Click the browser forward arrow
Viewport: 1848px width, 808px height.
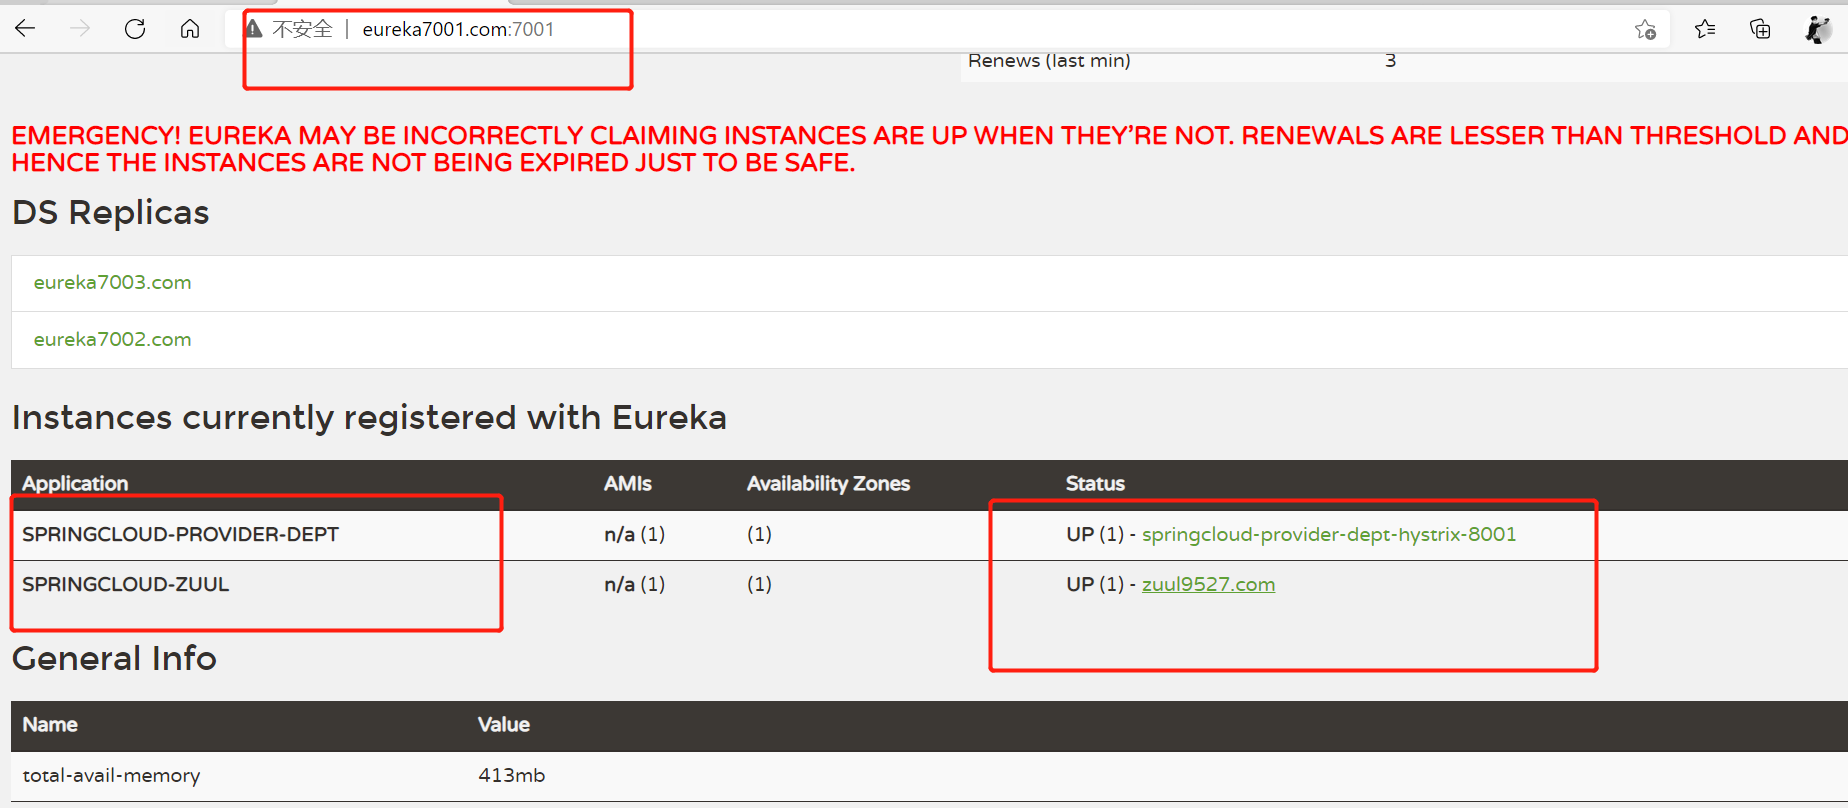[x=80, y=29]
